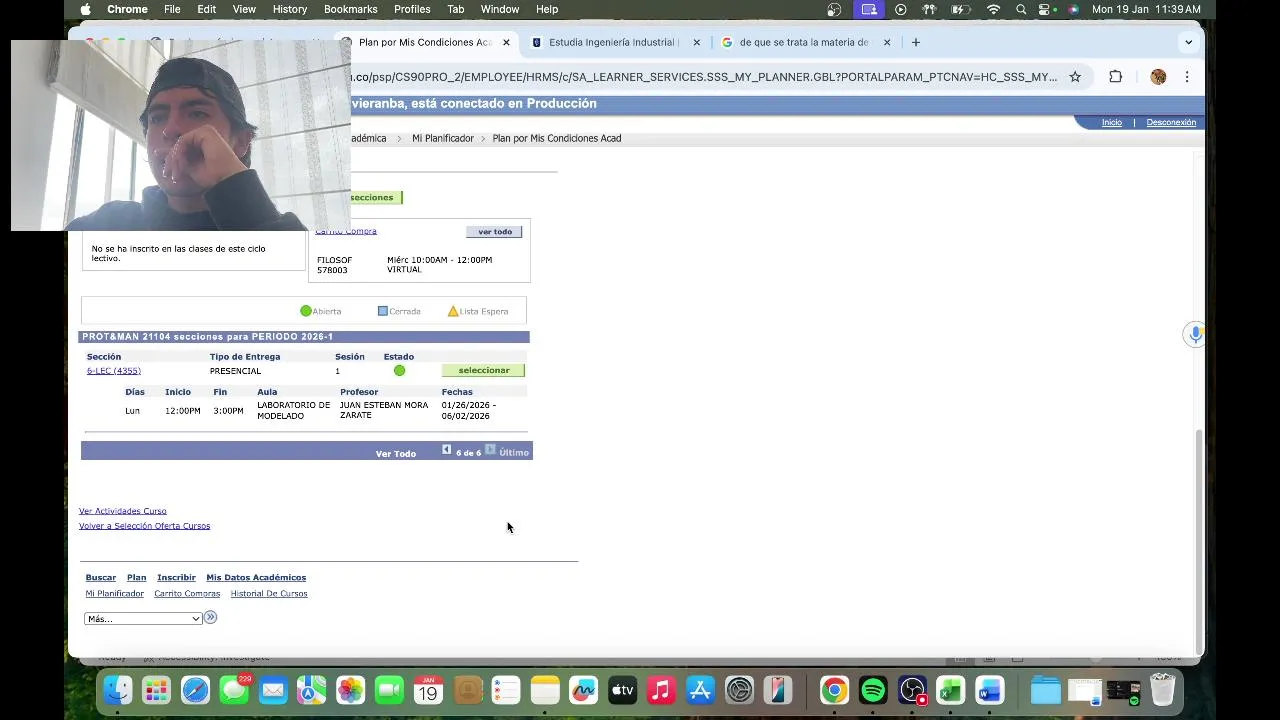
Task: Open System Settings in the dock
Action: pos(739,690)
